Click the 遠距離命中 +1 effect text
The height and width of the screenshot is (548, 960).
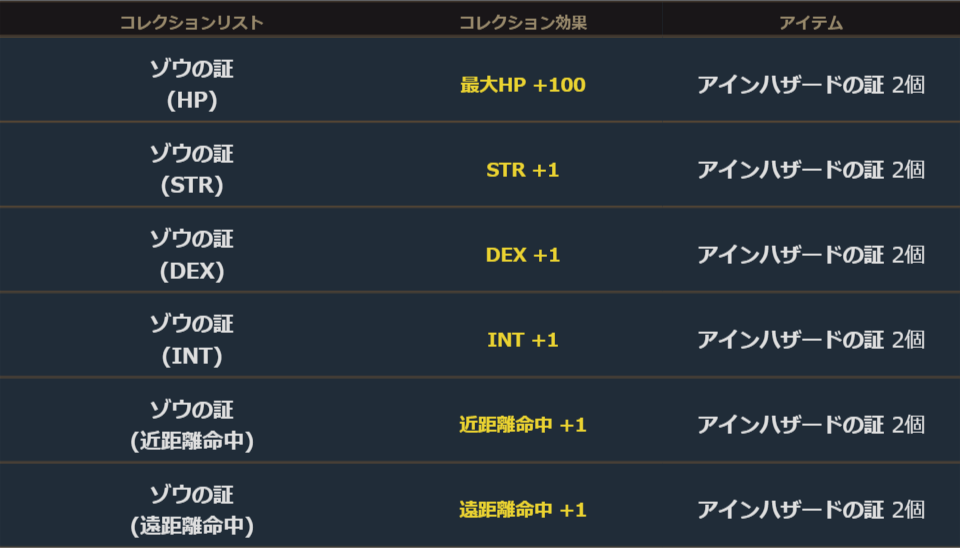522,510
